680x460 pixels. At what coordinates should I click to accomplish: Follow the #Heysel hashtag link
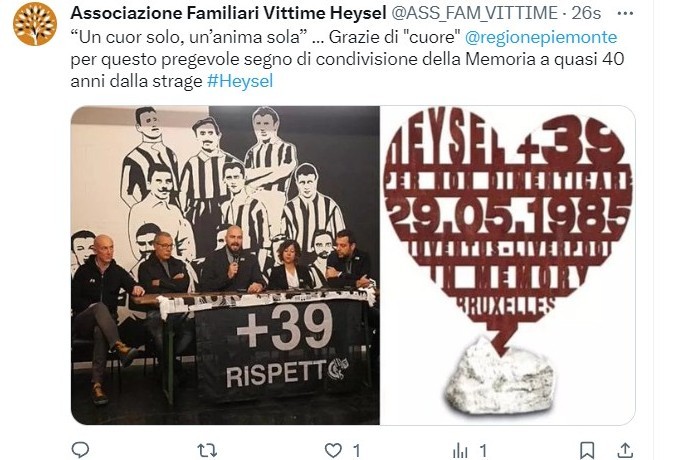point(240,81)
